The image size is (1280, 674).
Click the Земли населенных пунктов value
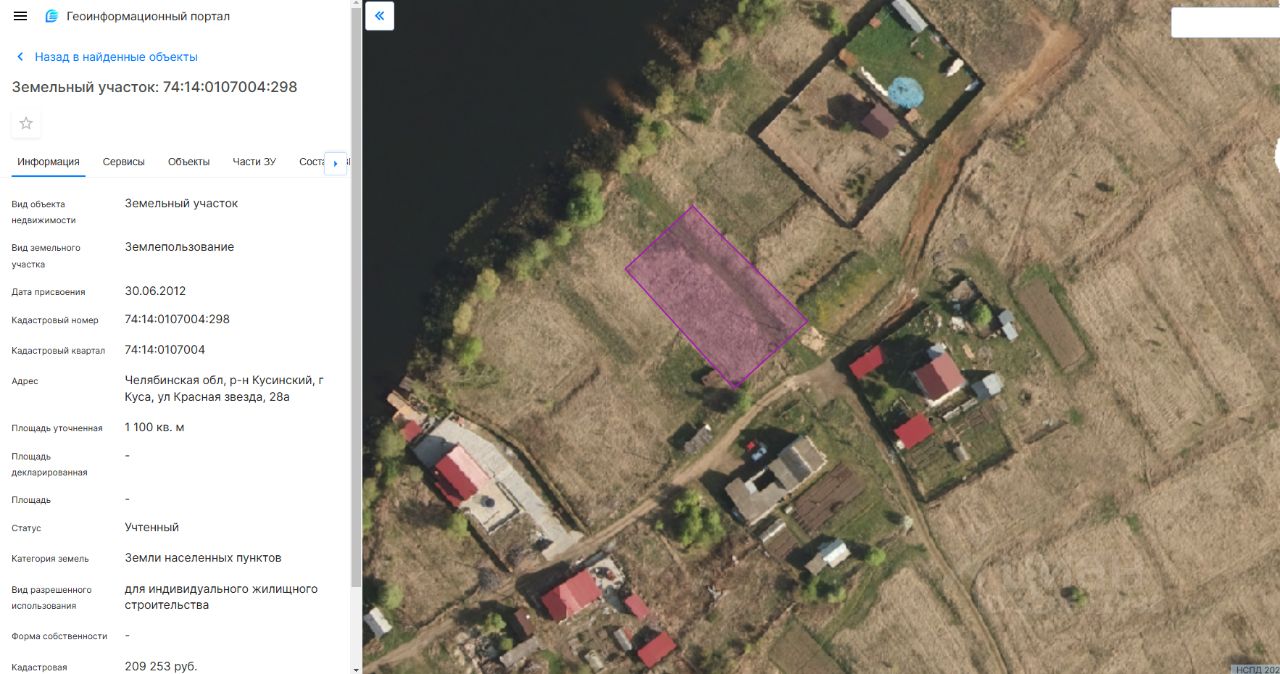203,558
